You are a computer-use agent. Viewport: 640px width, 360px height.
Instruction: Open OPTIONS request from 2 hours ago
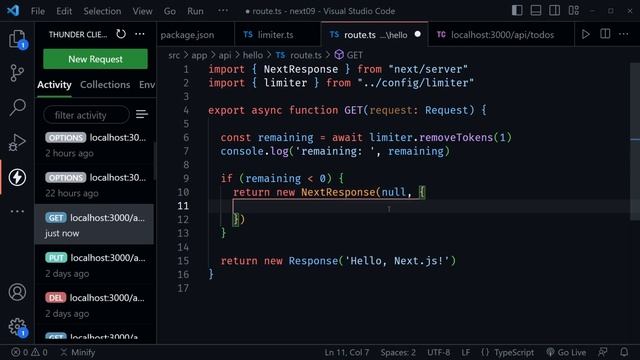pyautogui.click(x=95, y=145)
